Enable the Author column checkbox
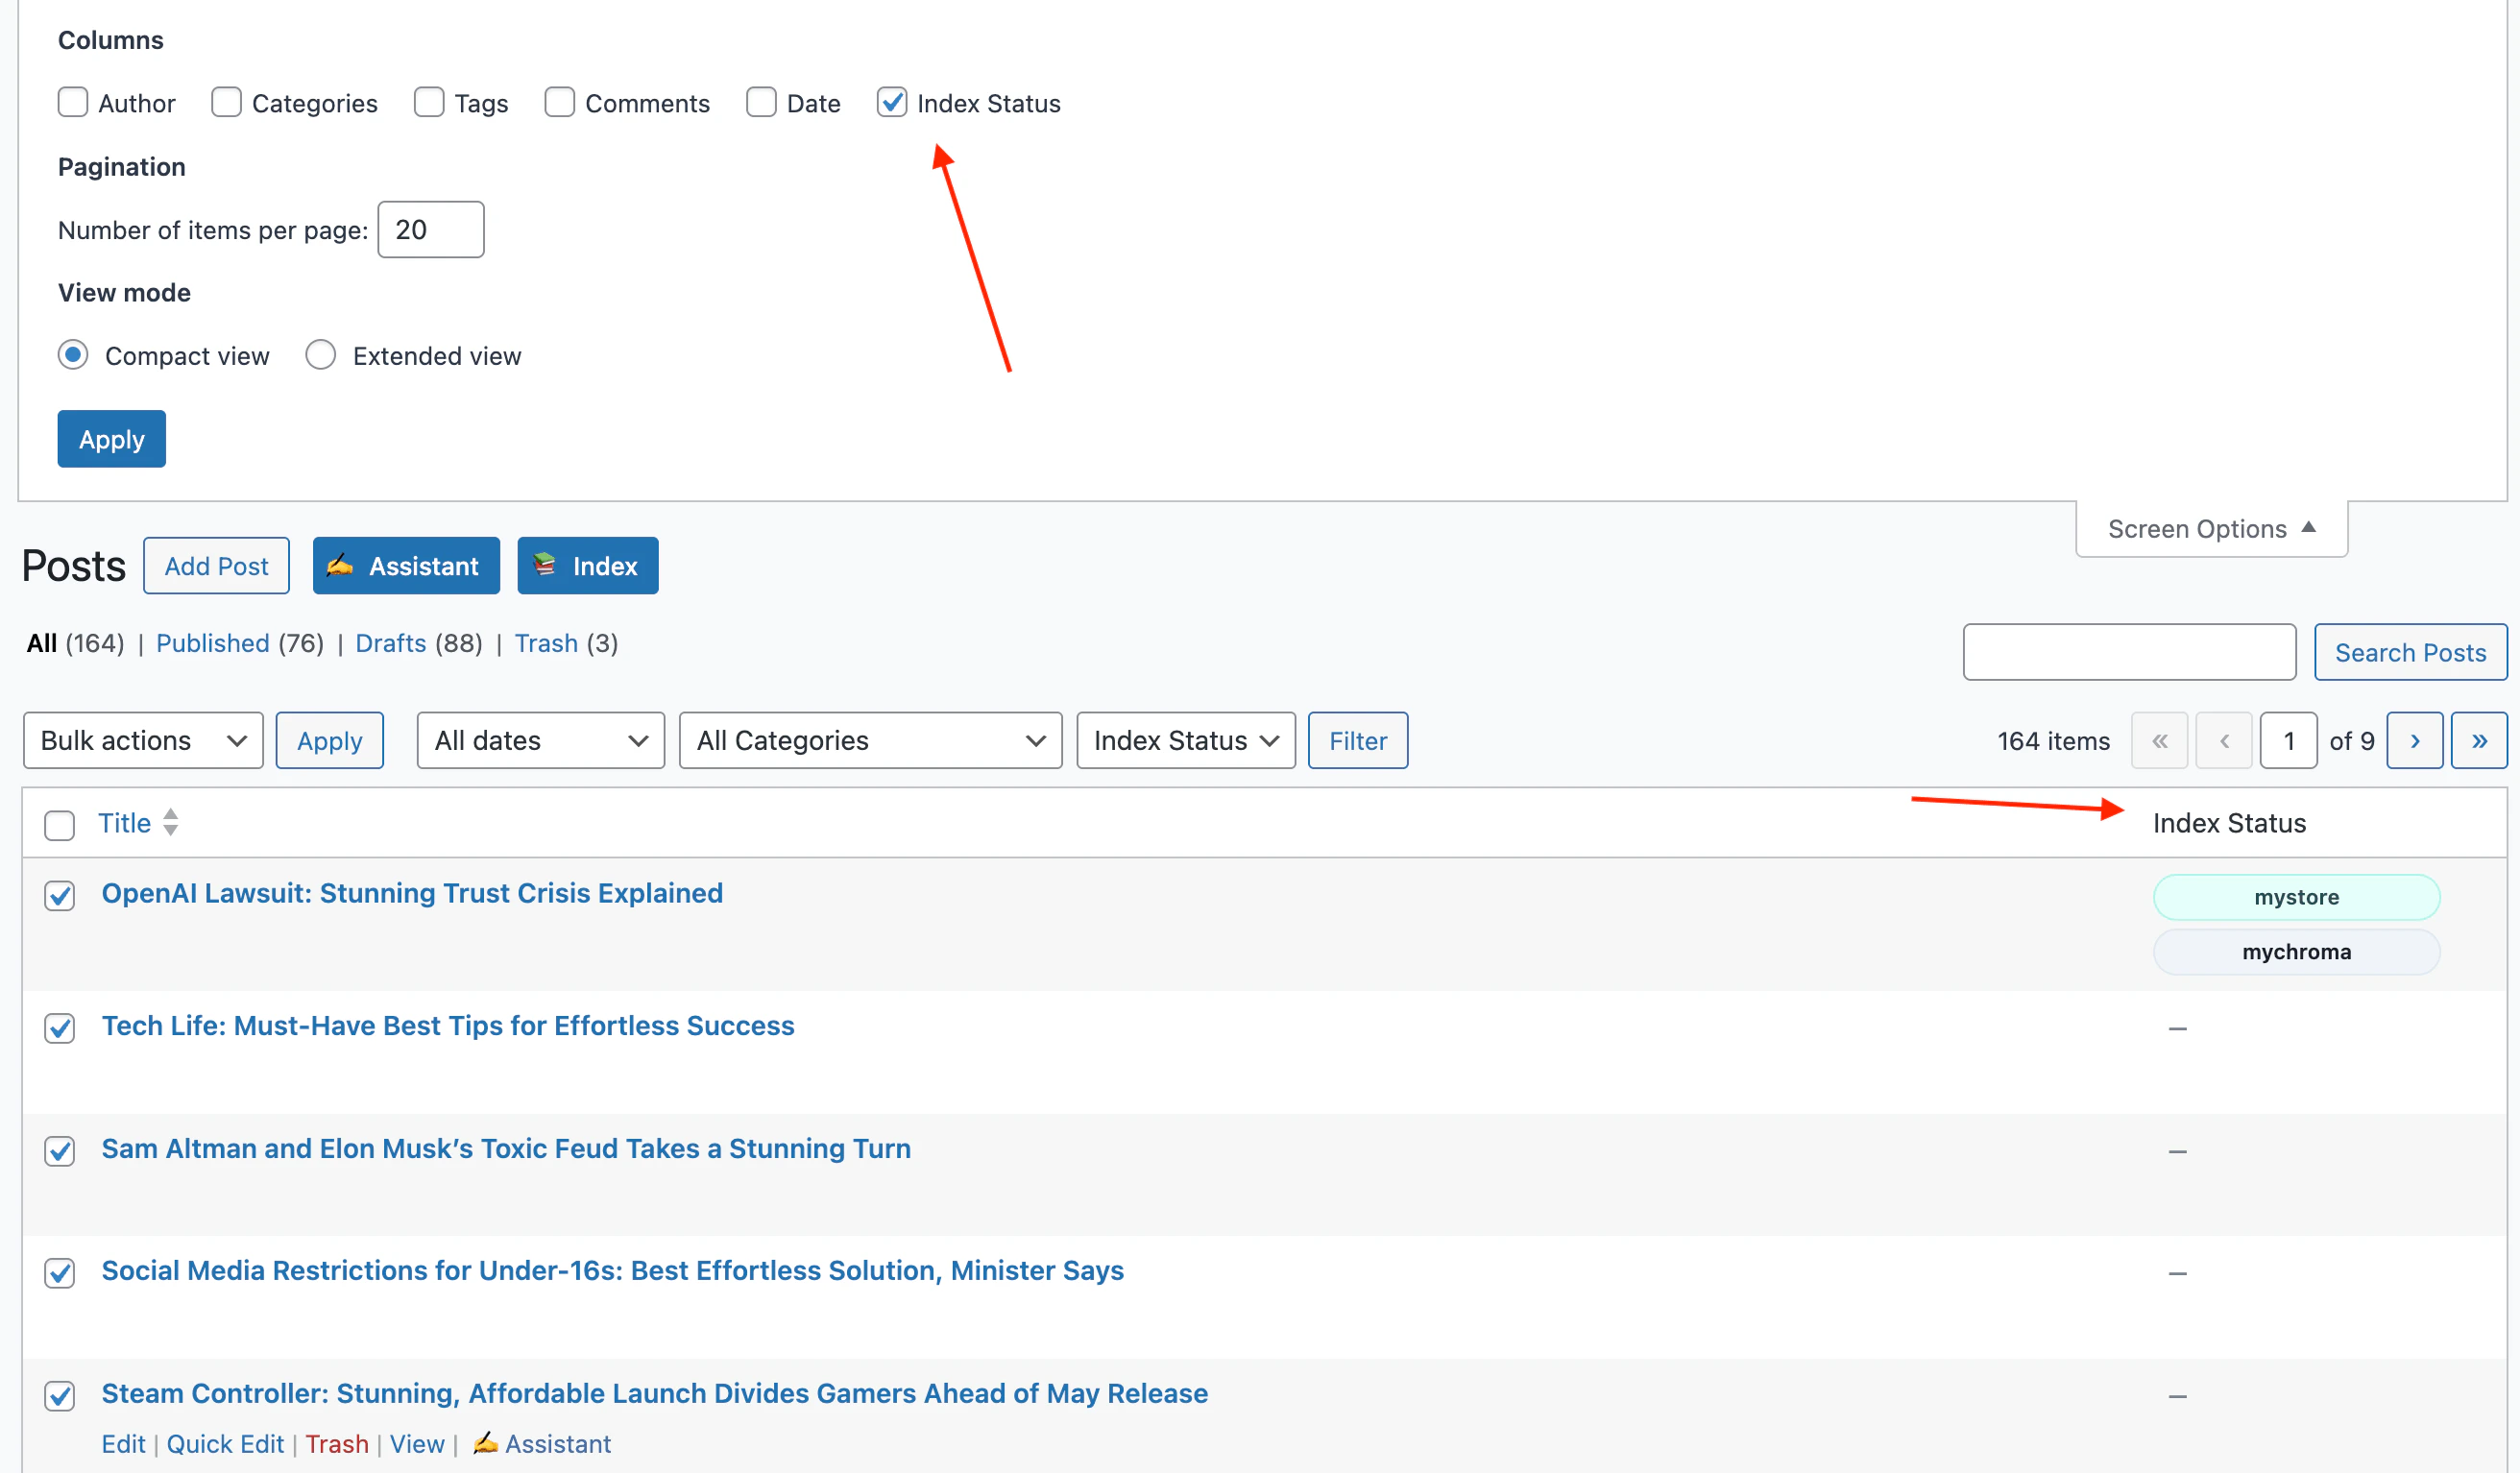 (x=73, y=102)
